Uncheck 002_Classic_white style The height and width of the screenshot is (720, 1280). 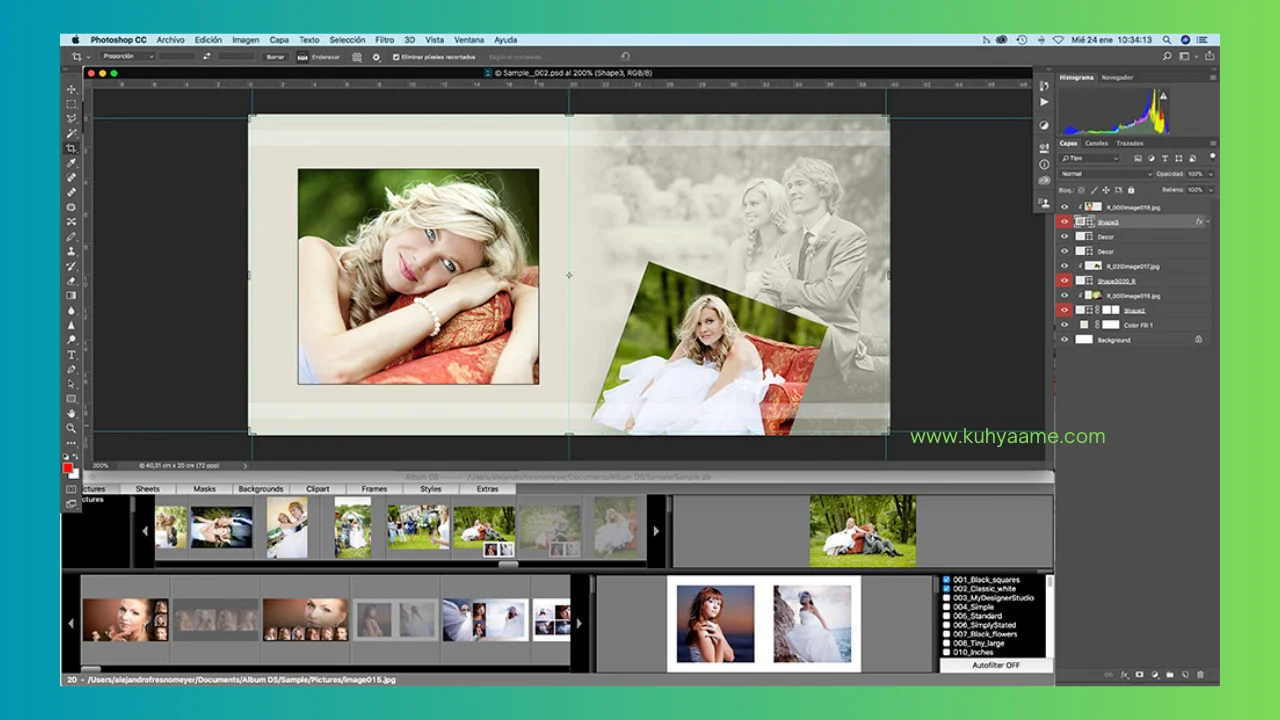(x=947, y=589)
